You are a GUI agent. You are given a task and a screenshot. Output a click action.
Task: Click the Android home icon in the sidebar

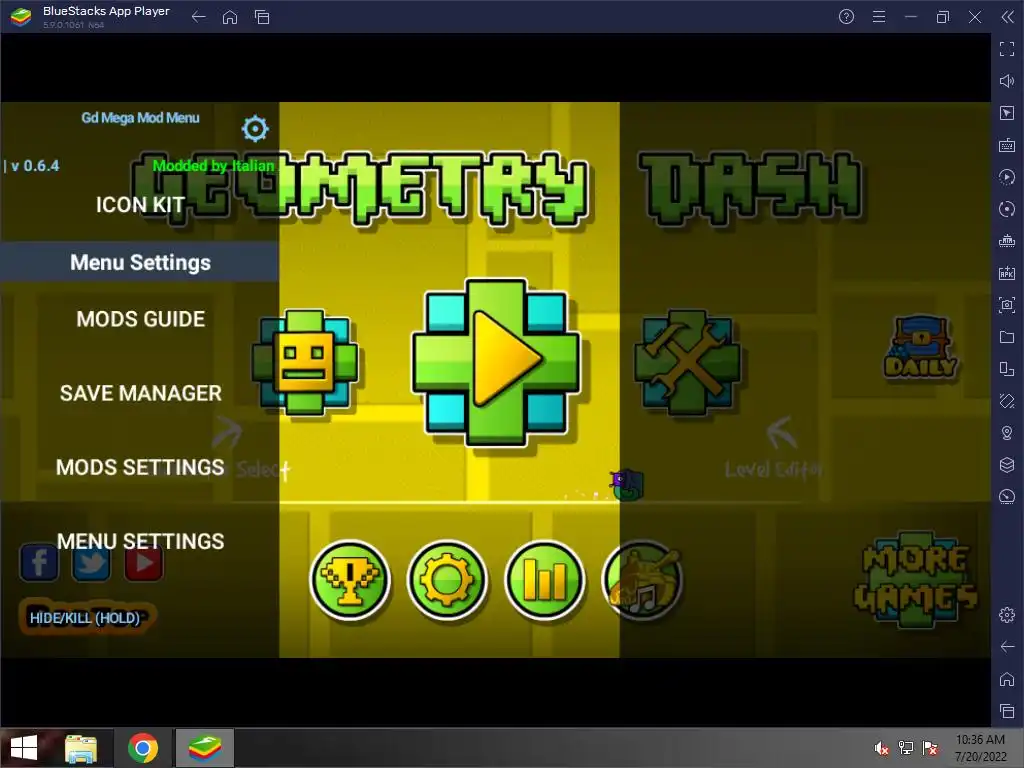pos(1007,679)
